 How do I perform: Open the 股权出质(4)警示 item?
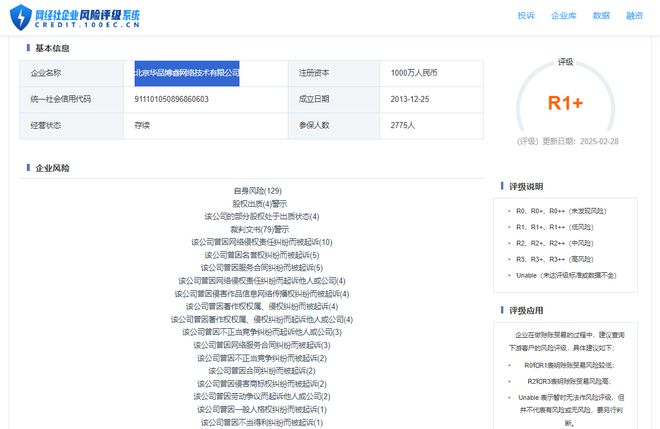tap(259, 204)
